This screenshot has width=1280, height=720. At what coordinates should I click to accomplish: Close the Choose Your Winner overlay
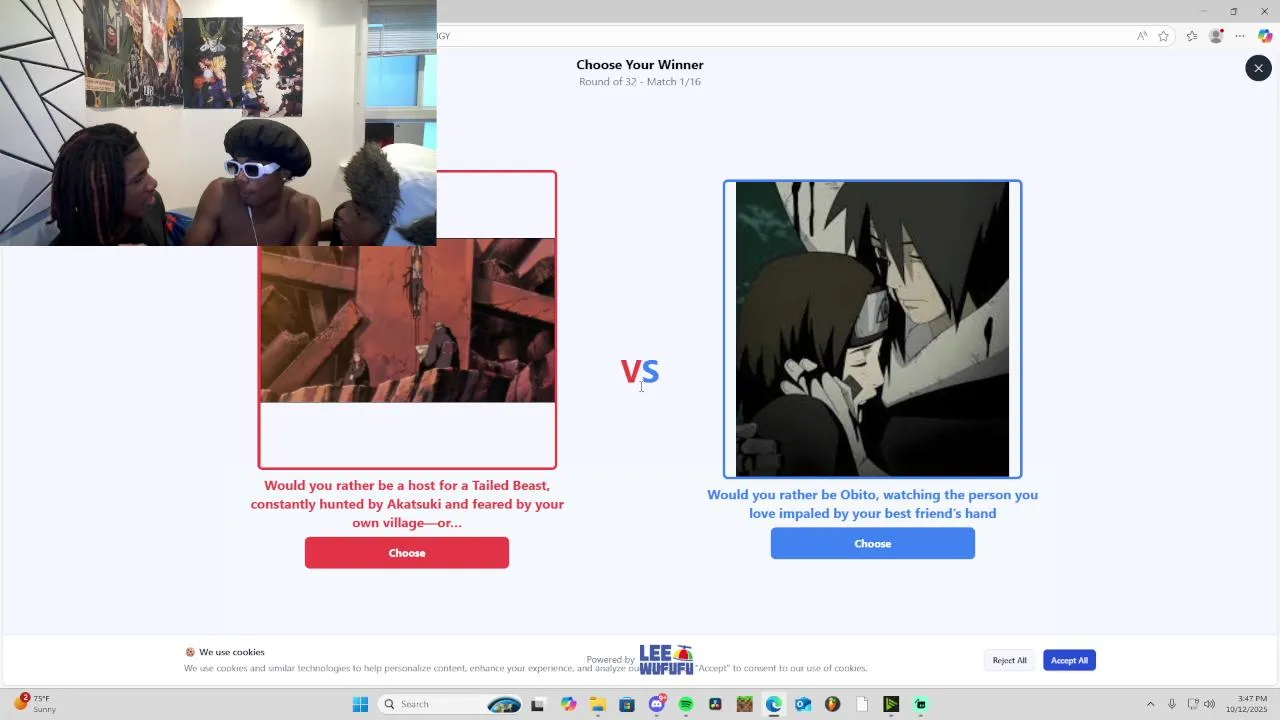click(x=1258, y=68)
